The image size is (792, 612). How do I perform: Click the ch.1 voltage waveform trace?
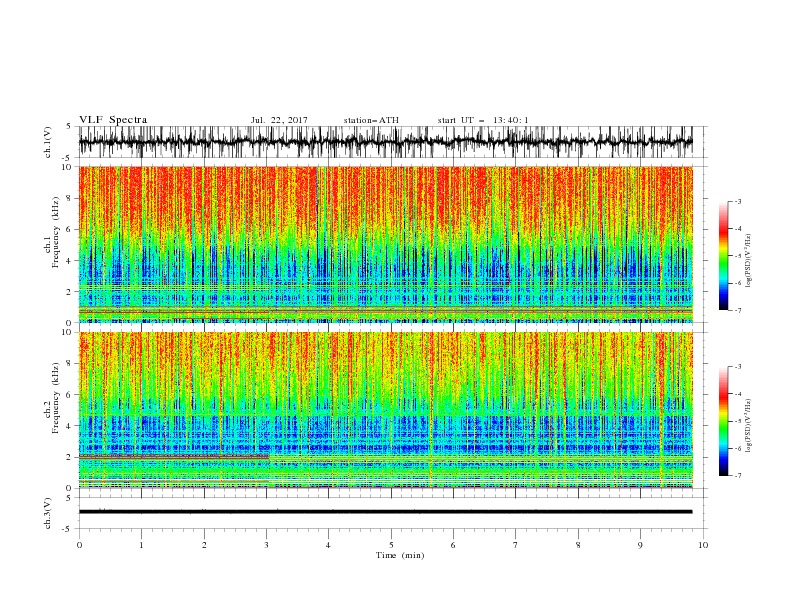385,142
